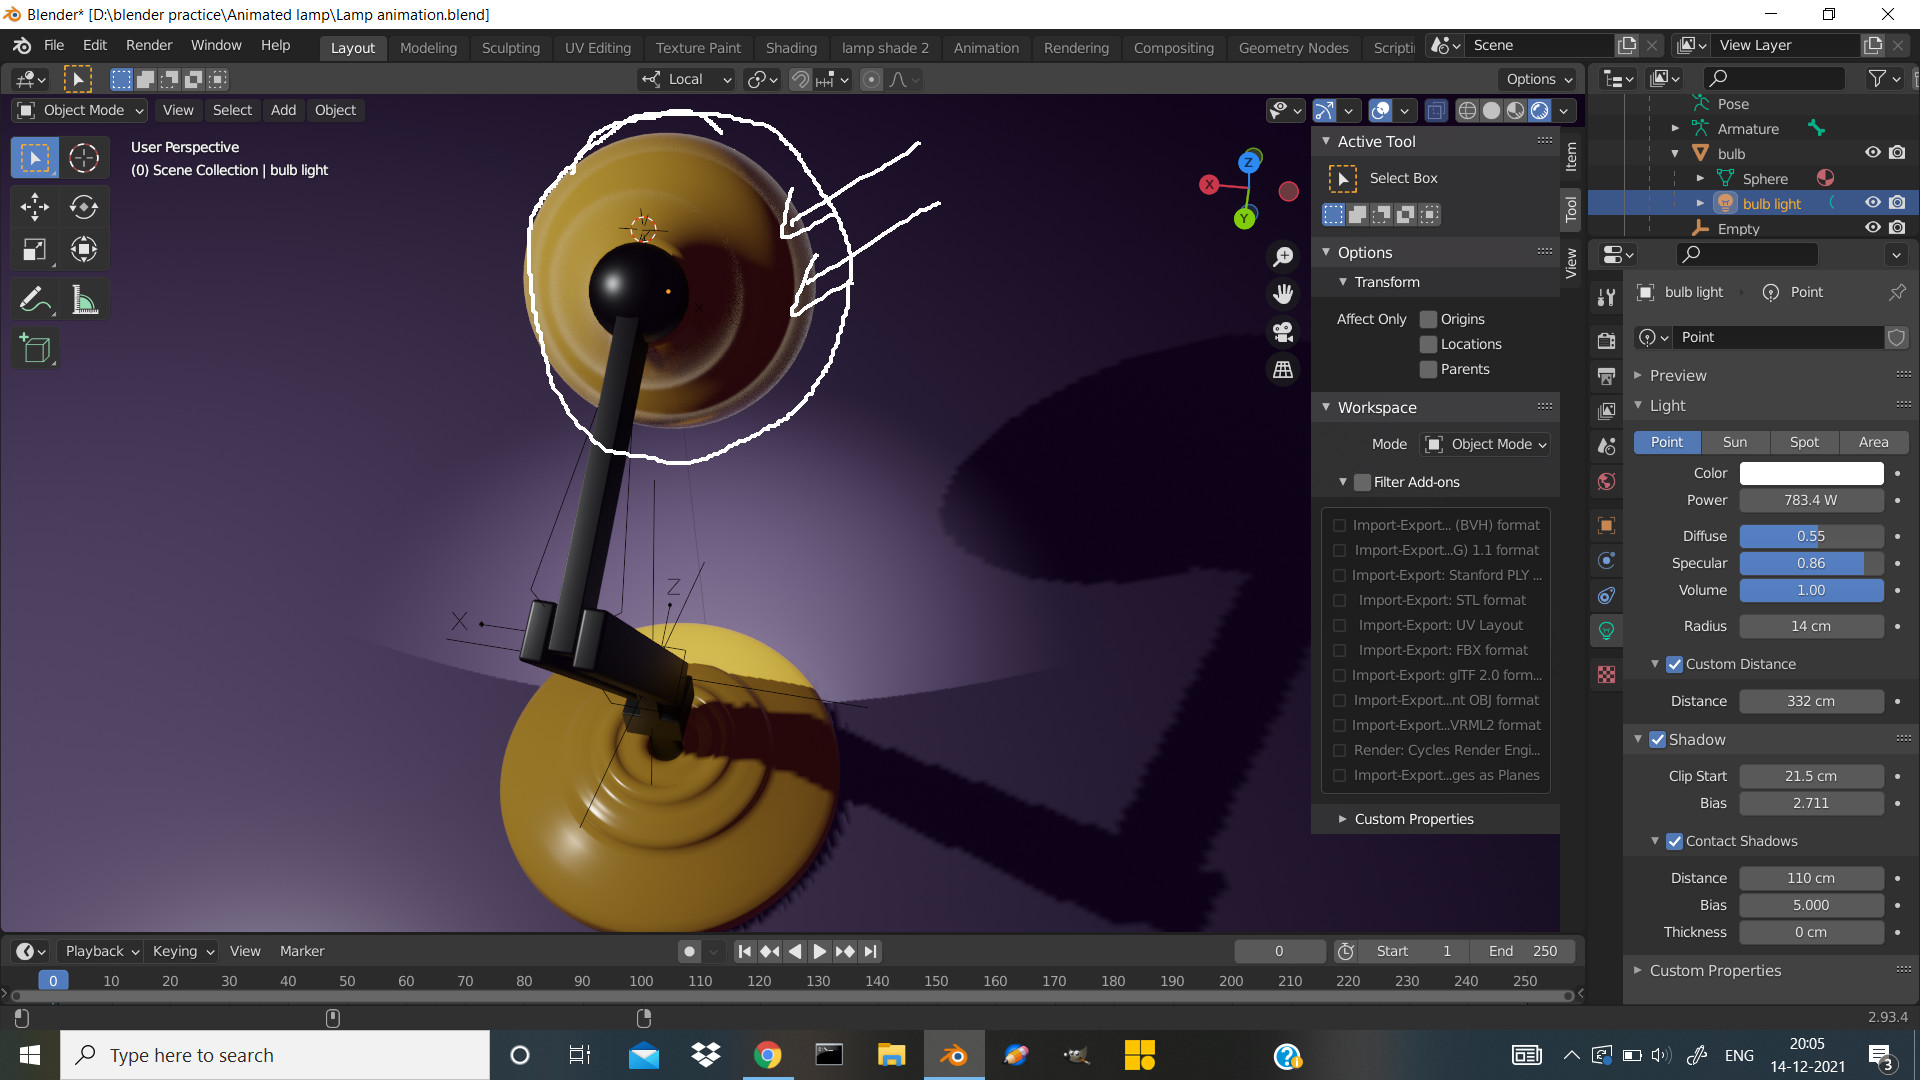Toggle camera view in viewport
1920x1080 pixels.
coord(1283,332)
